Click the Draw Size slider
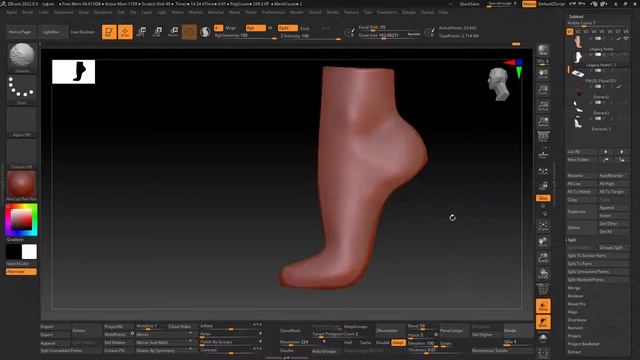 [389, 36]
